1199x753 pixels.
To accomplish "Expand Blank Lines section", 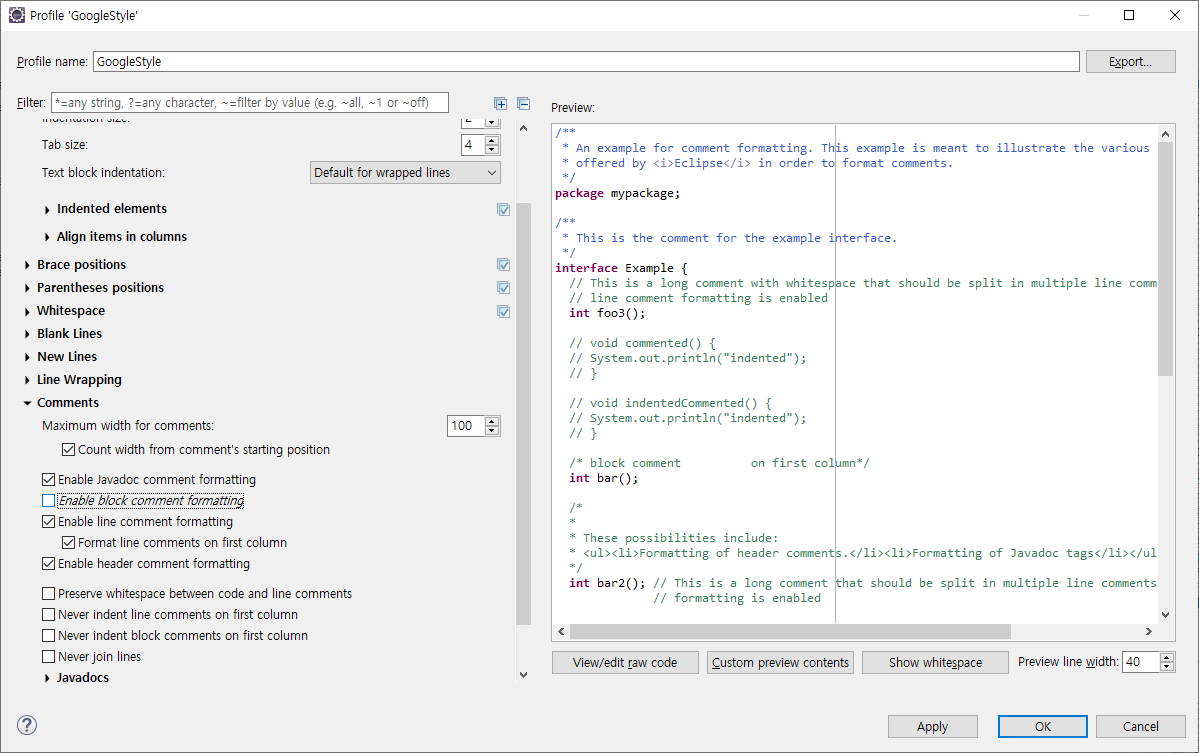I will click(28, 334).
